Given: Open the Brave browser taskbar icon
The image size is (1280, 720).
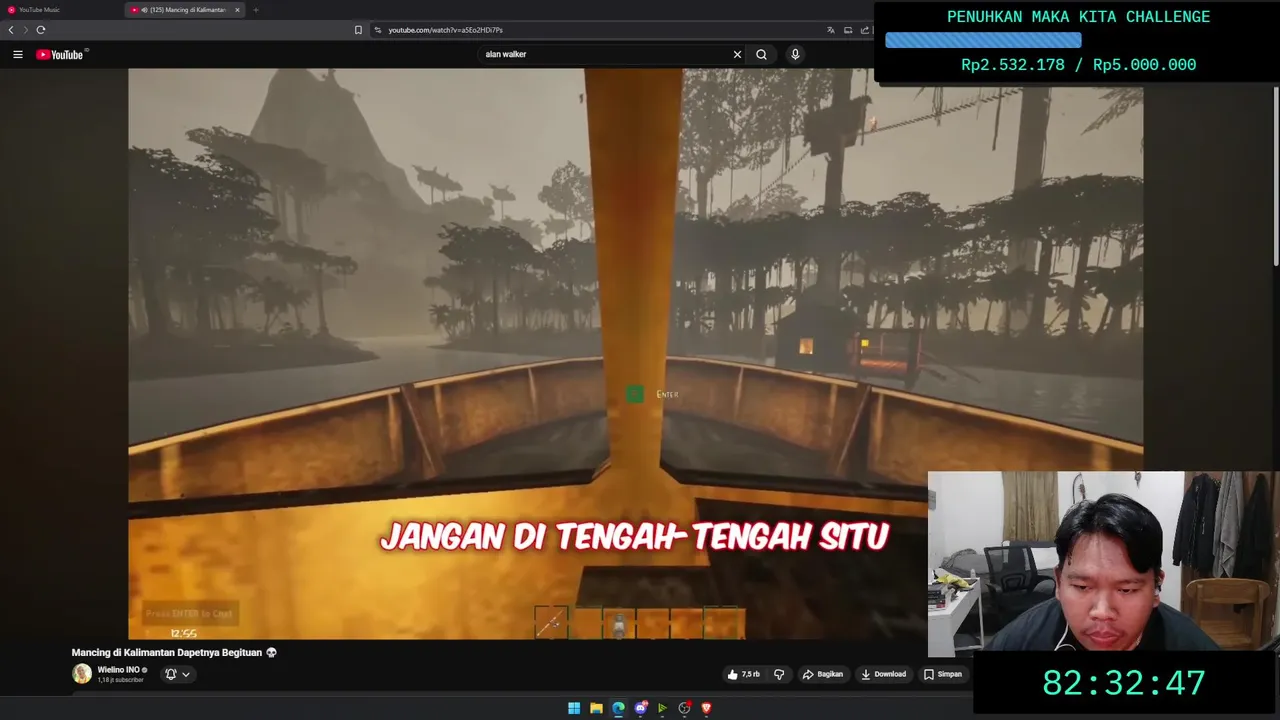Looking at the screenshot, I should [706, 708].
